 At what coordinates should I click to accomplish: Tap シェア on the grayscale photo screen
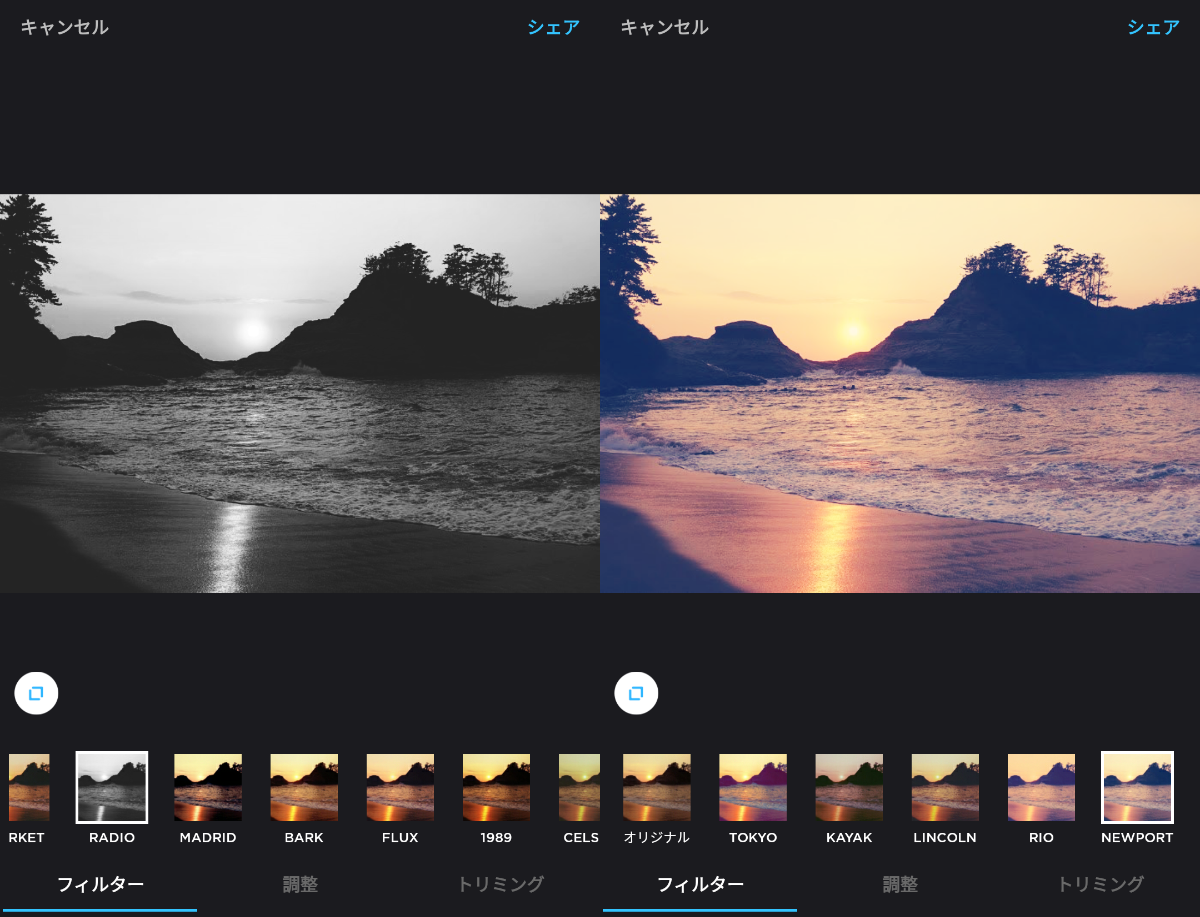[x=553, y=28]
